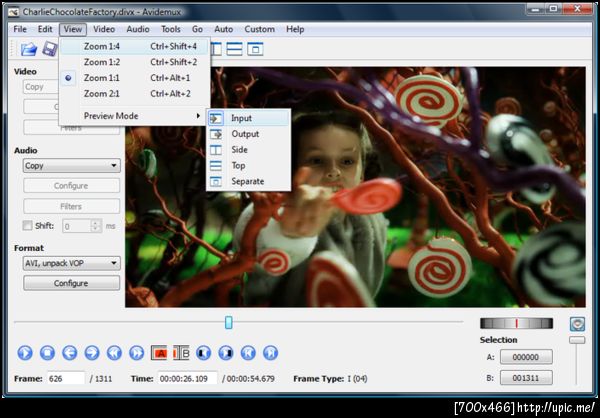Click the audio speaker icon above volume
600x418 pixels.
pyautogui.click(x=577, y=324)
